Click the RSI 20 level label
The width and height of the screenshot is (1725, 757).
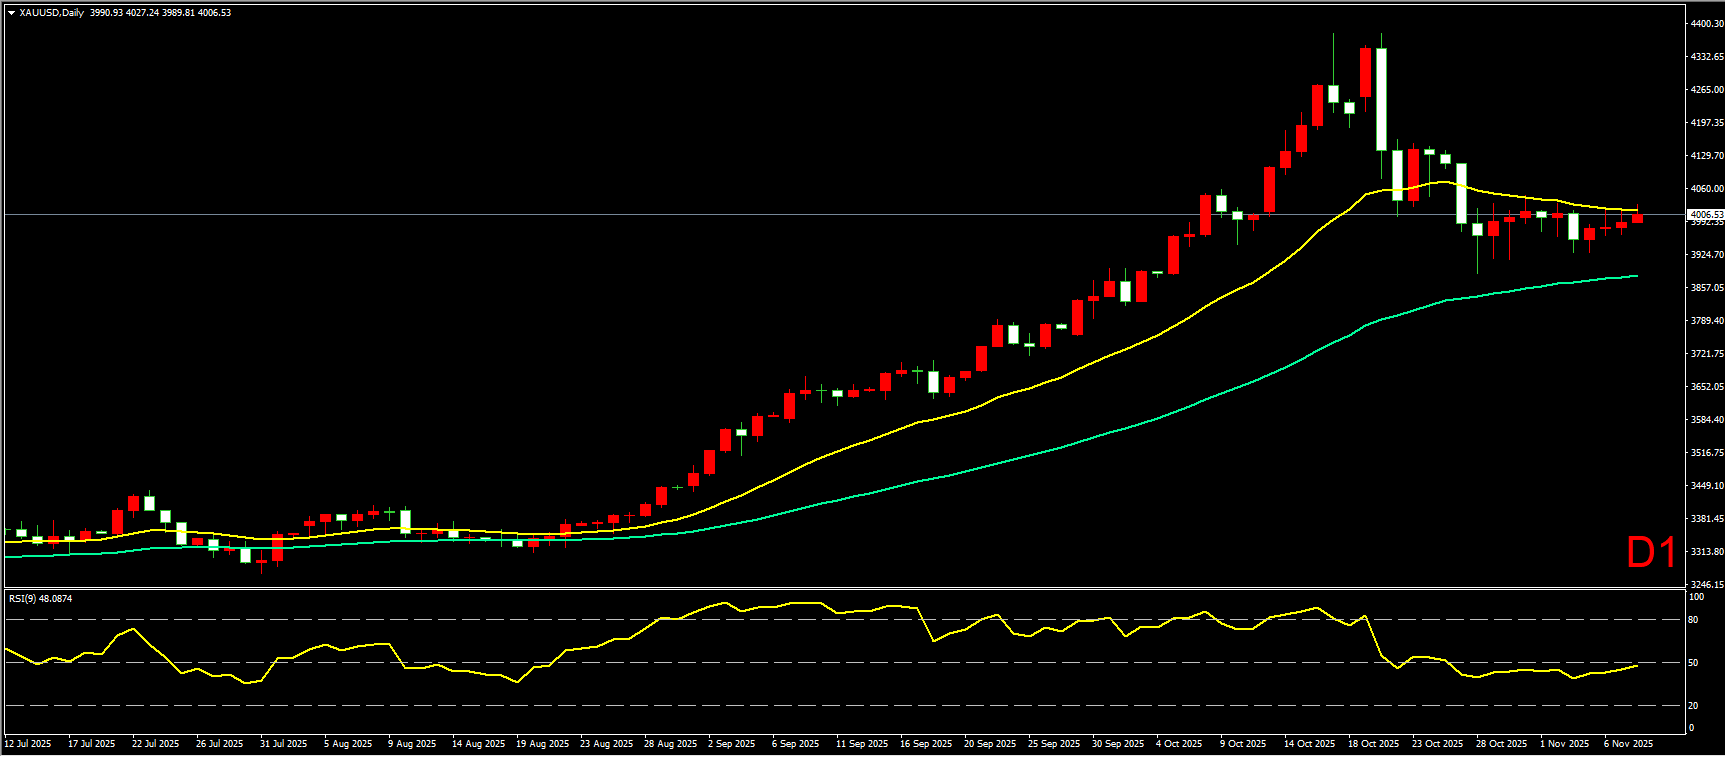point(1693,706)
